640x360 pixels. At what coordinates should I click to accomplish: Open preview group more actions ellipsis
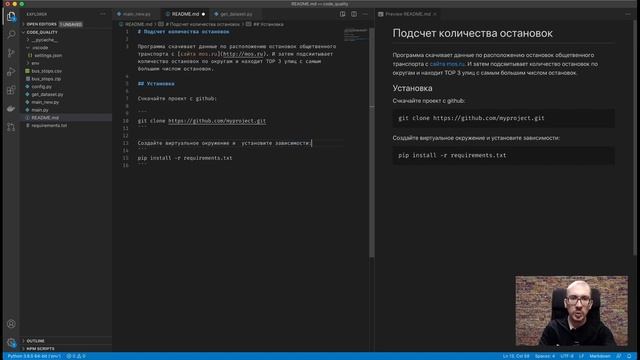pyautogui.click(x=628, y=14)
